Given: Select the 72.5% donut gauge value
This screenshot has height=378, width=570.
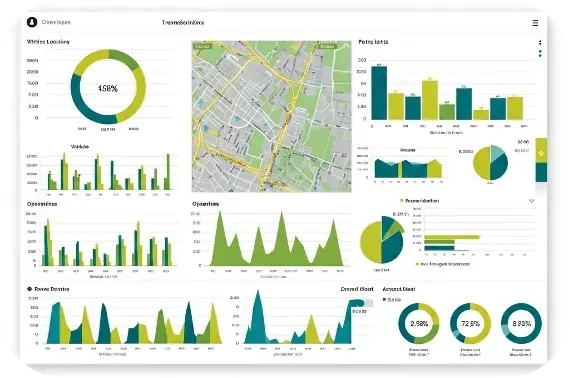Looking at the screenshot, I should (x=470, y=323).
